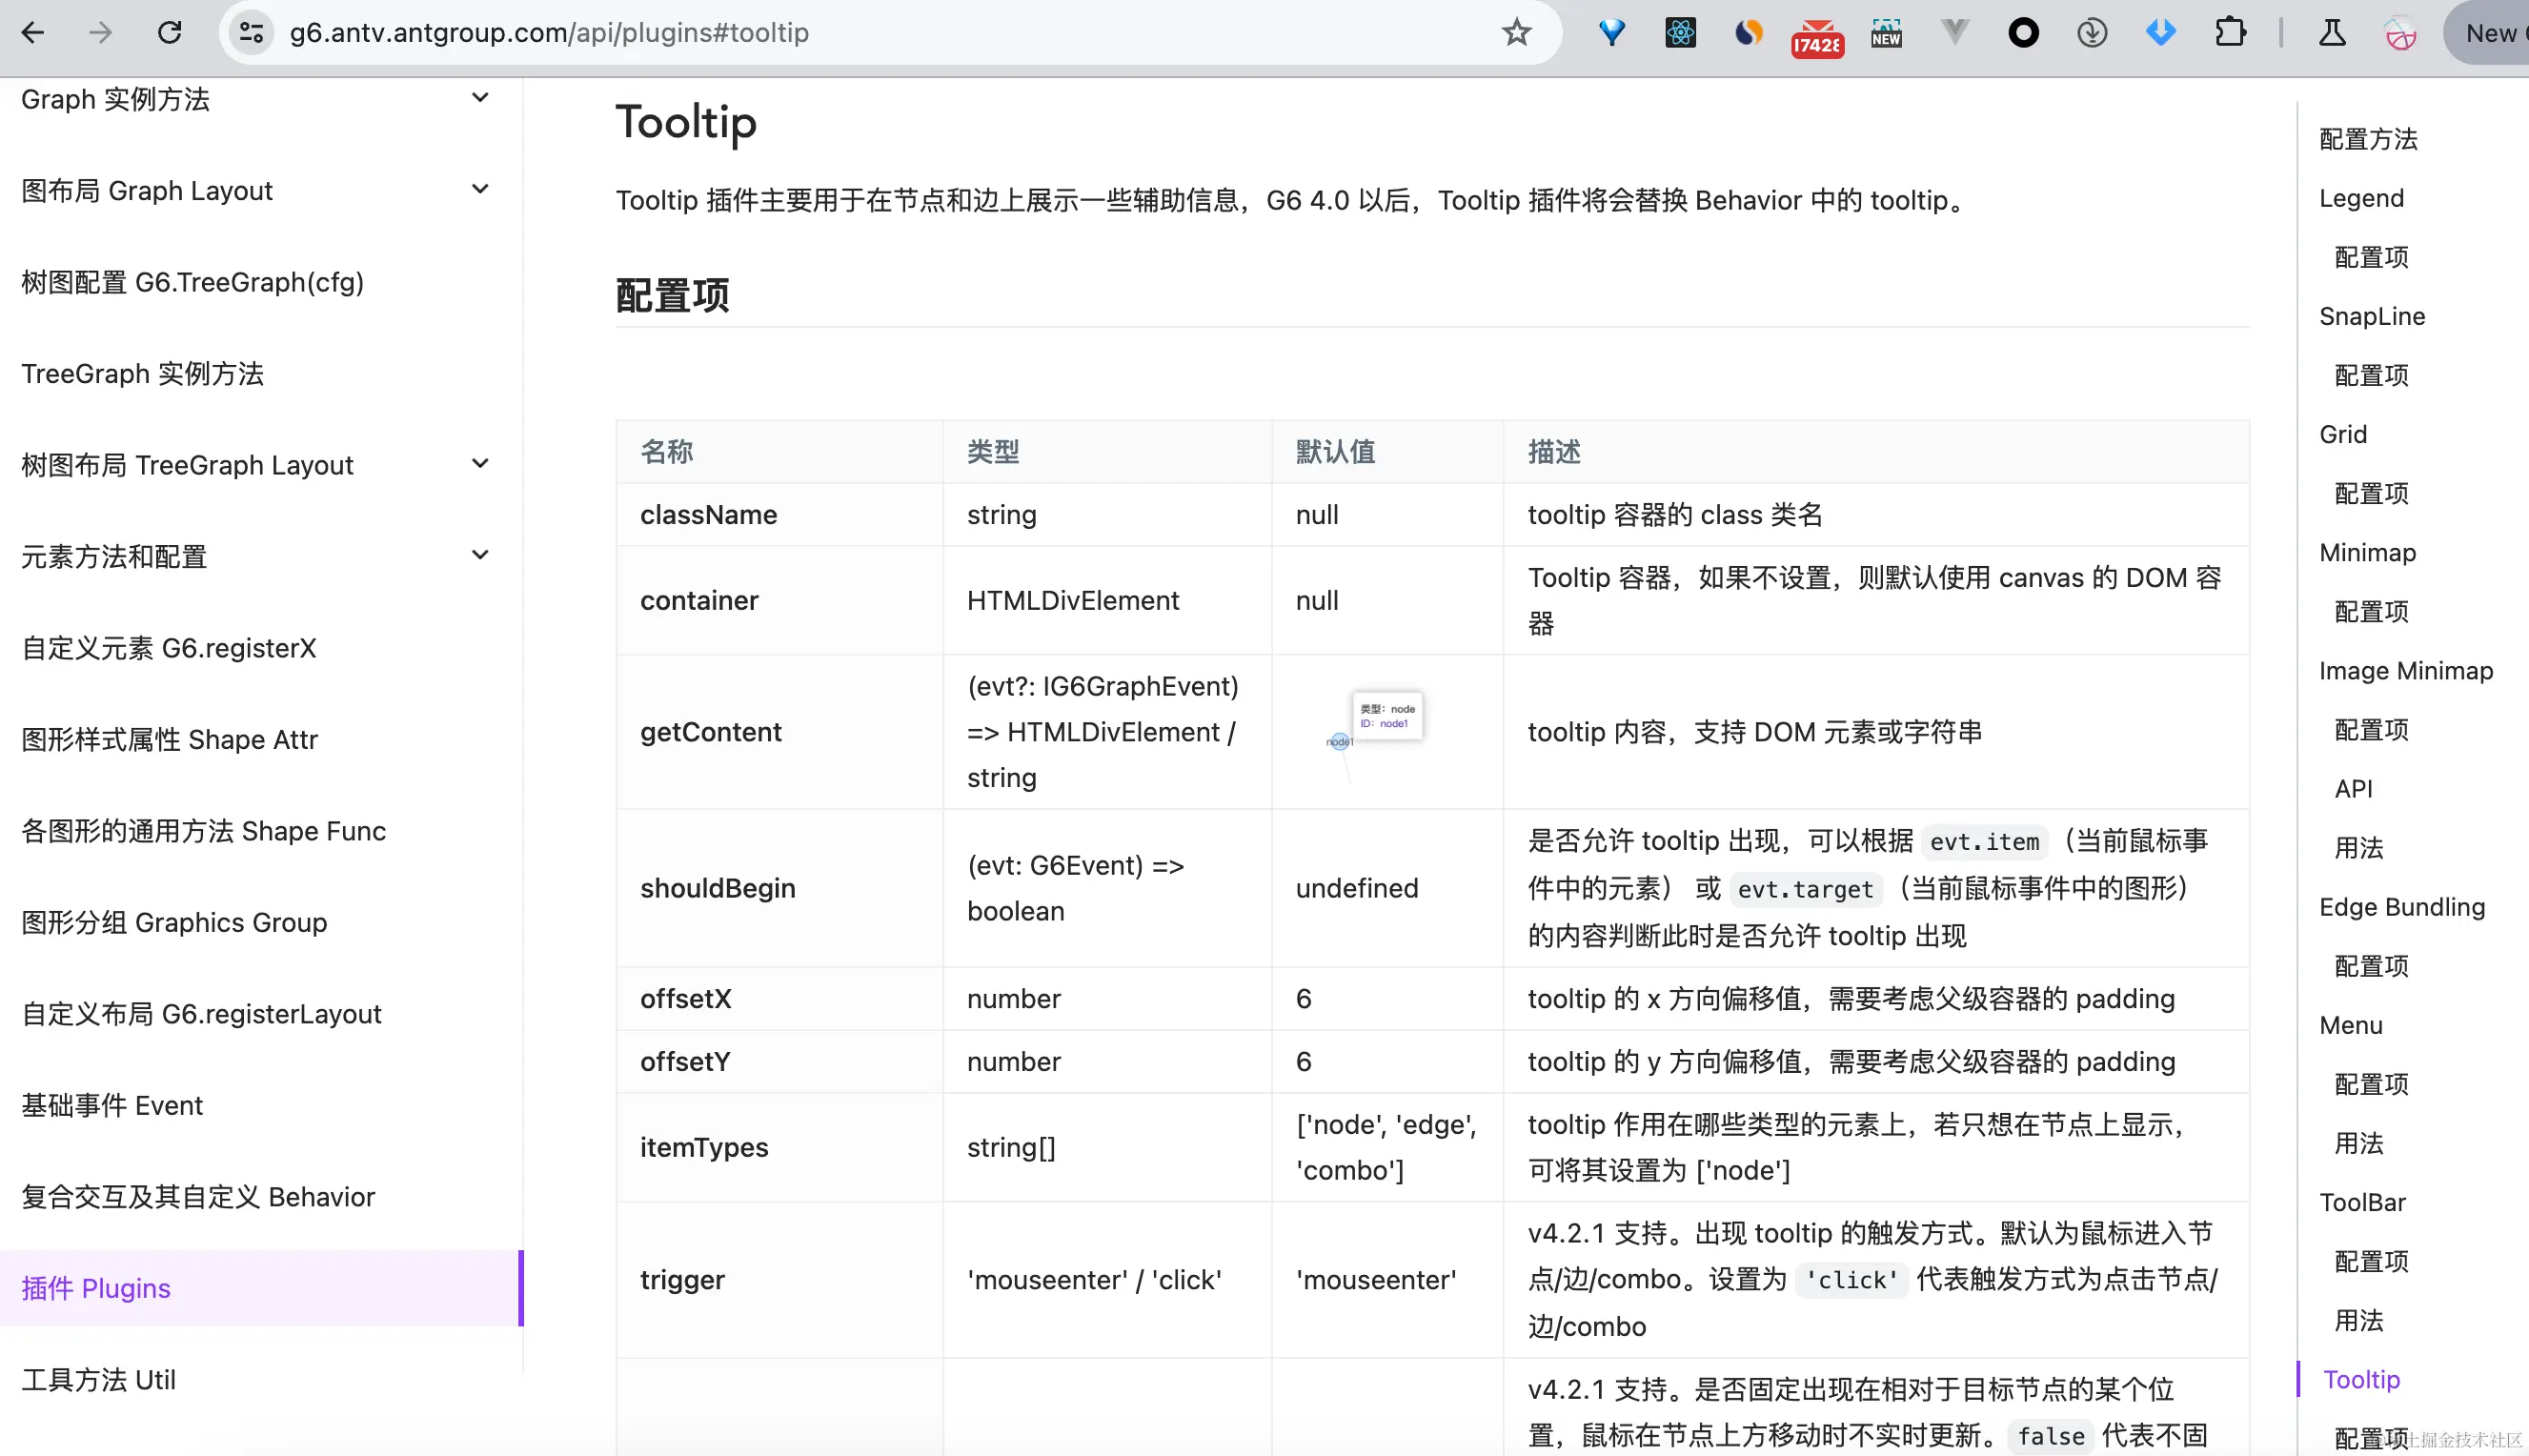2529x1456 pixels.
Task: Reload the current page
Action: [x=170, y=33]
